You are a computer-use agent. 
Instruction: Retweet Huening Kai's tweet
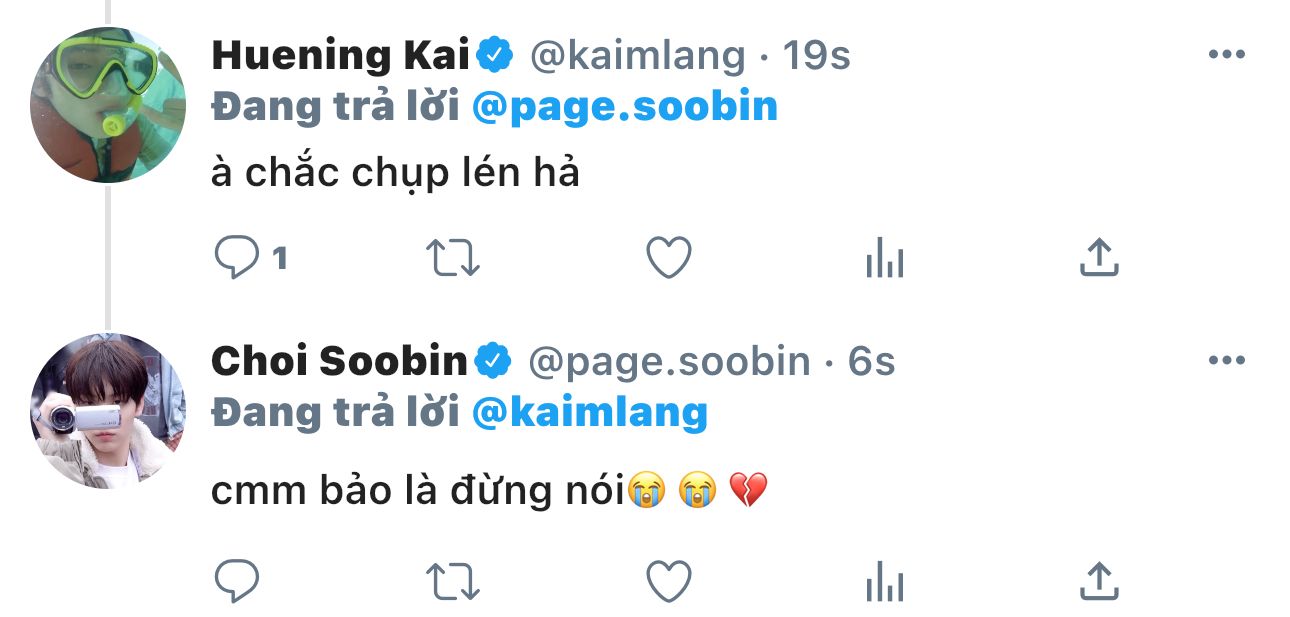453,259
